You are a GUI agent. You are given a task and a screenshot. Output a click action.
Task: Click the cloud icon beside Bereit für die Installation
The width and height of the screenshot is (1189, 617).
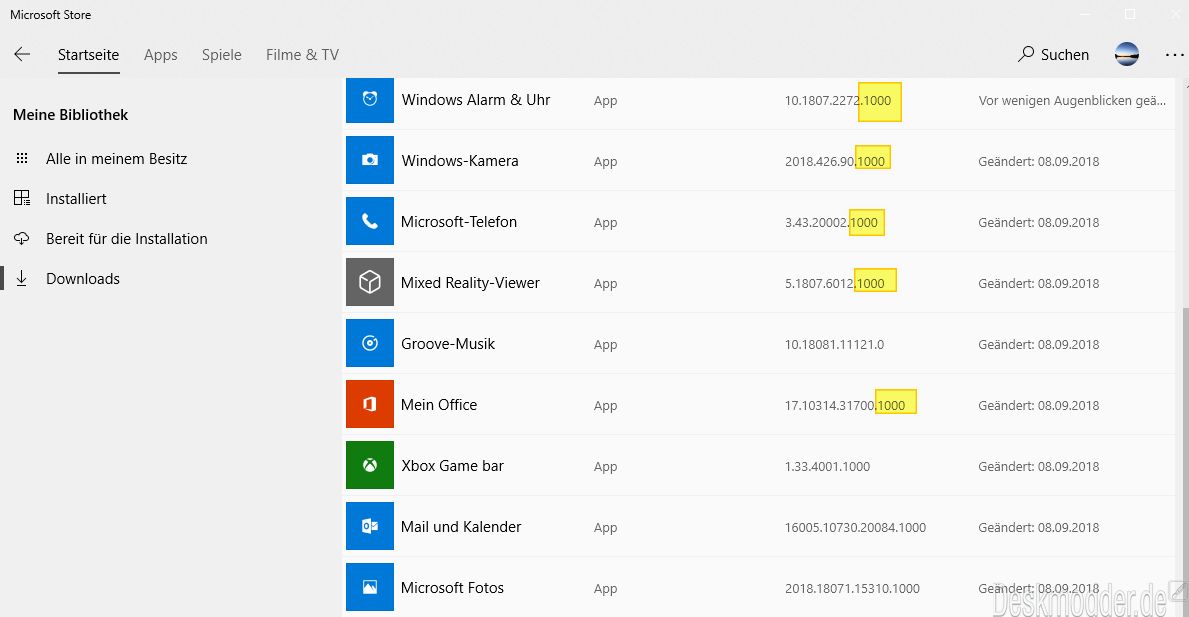[x=22, y=239]
